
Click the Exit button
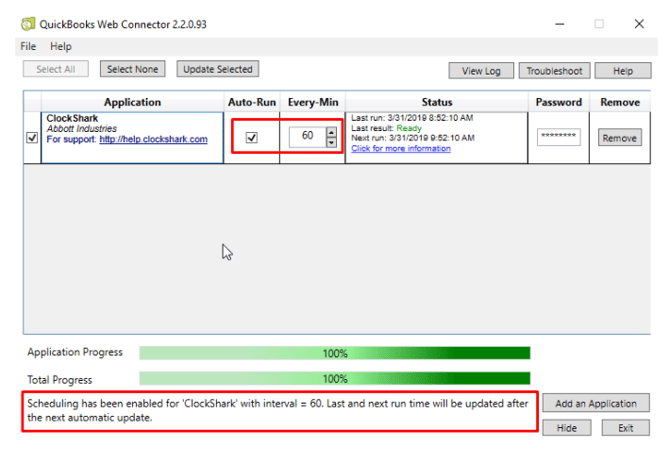(x=625, y=428)
